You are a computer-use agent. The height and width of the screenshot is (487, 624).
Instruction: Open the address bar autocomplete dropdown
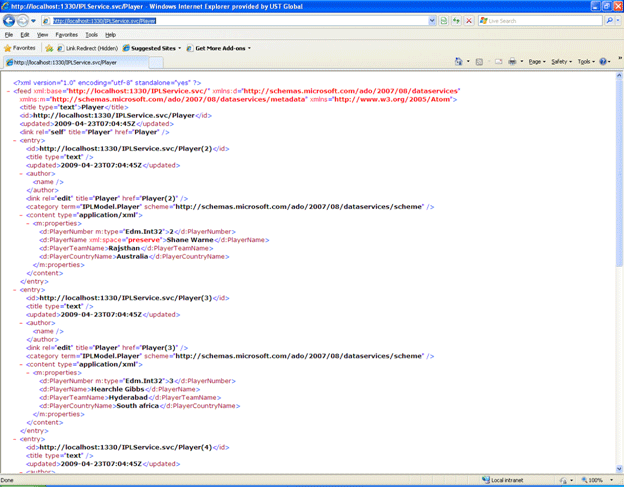(432, 21)
